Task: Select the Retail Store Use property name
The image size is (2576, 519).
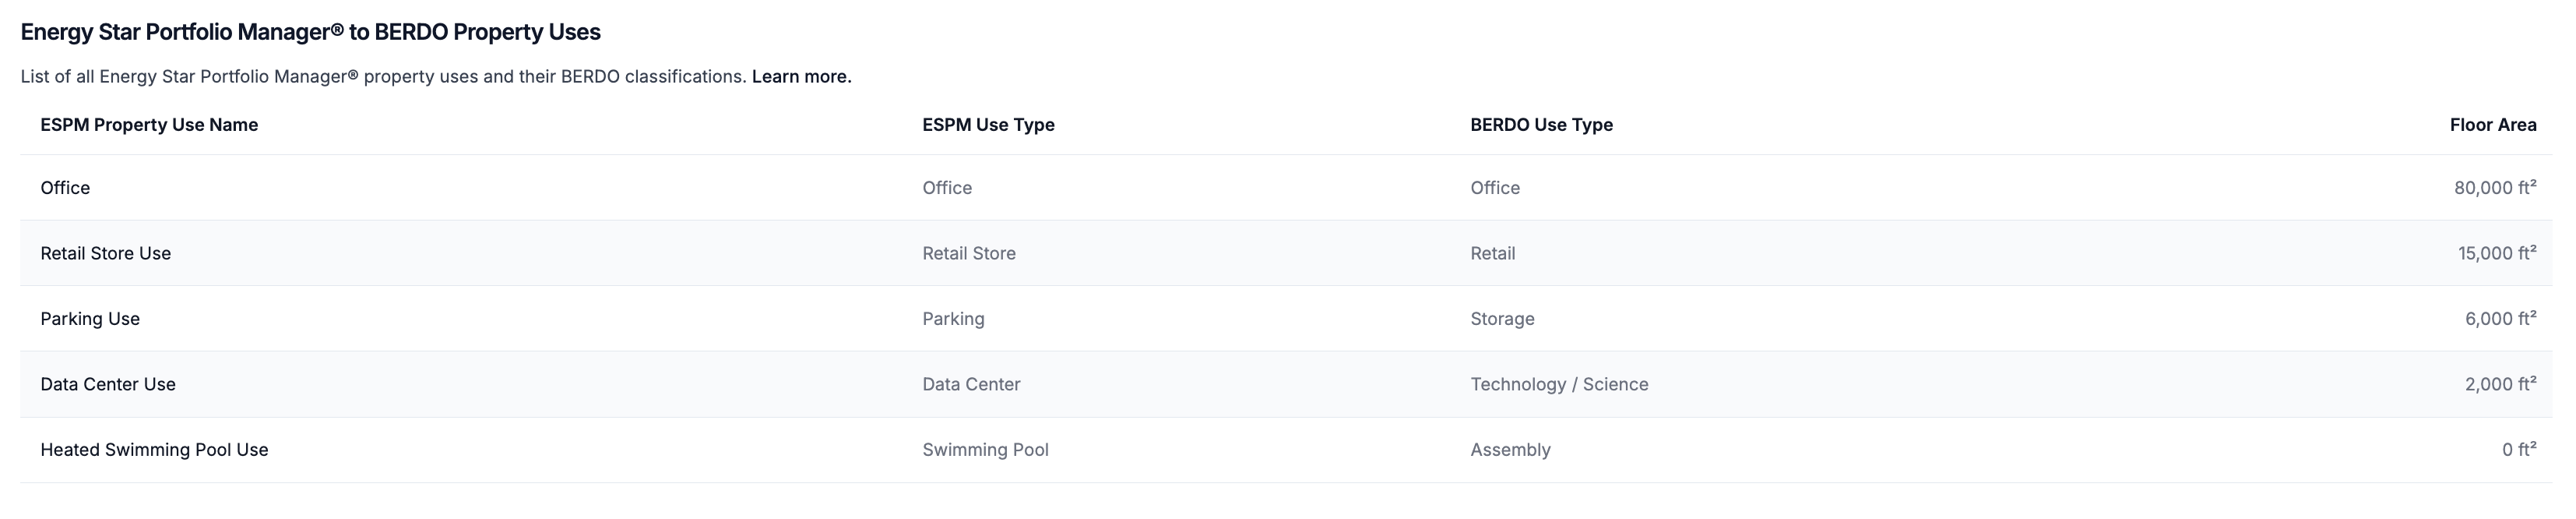Action: click(105, 254)
